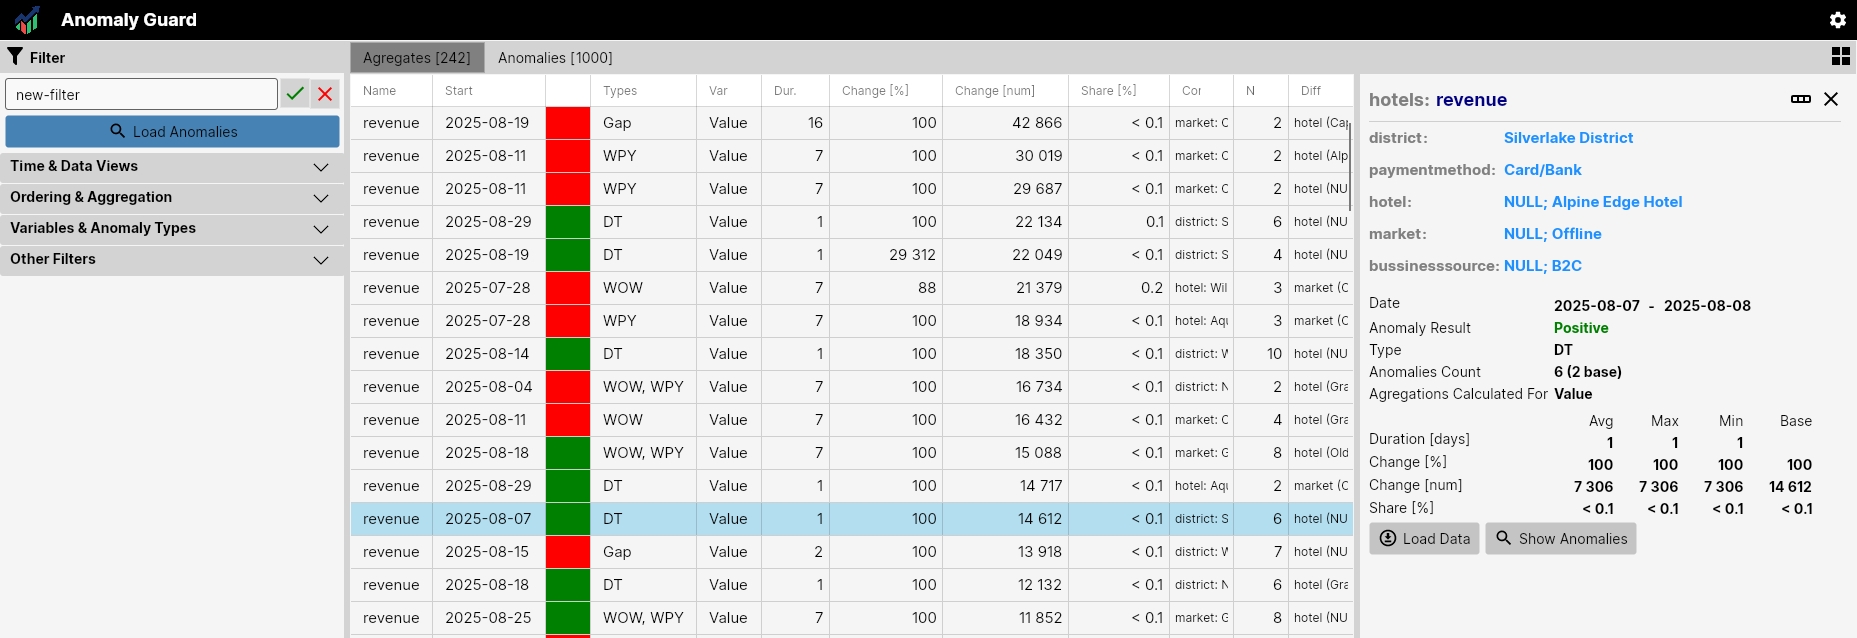Screen dimensions: 1857x638
Task: Select row with change 16 432
Action: coord(851,420)
